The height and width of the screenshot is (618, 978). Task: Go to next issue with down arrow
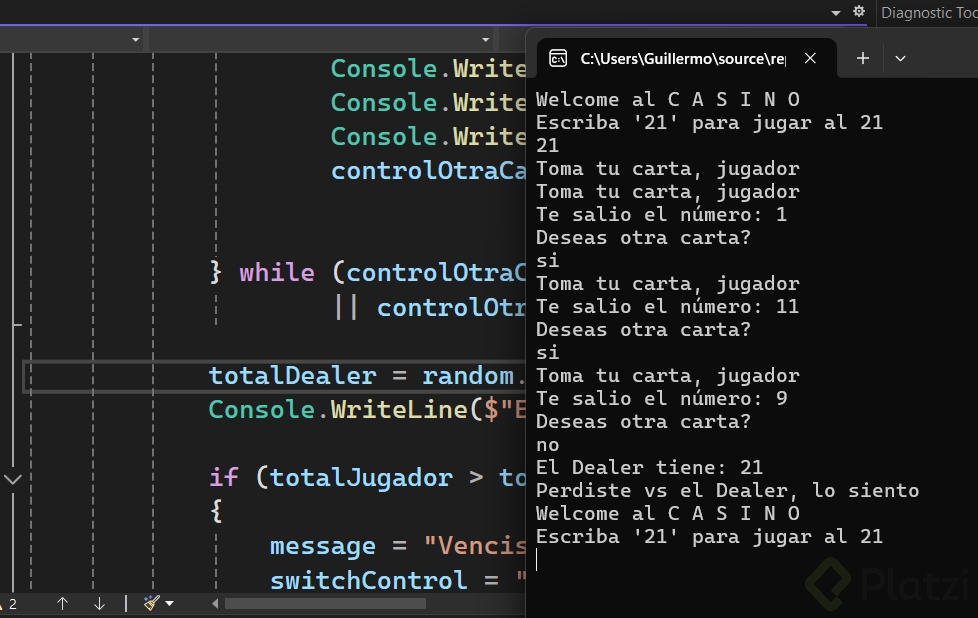click(99, 603)
